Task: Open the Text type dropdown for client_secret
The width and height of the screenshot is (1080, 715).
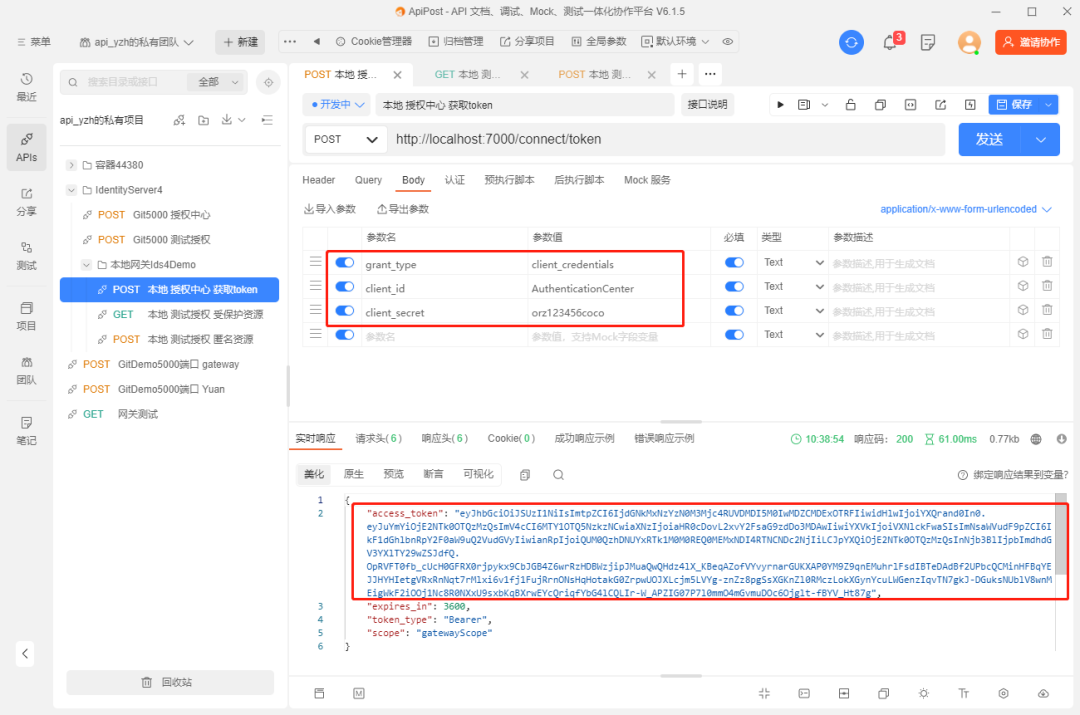Action: pos(793,311)
